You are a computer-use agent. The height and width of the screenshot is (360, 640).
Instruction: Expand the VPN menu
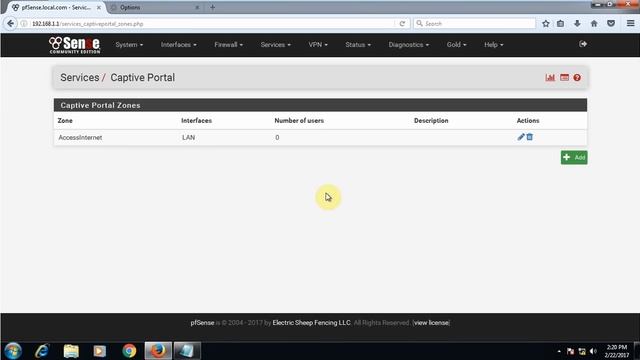point(318,45)
